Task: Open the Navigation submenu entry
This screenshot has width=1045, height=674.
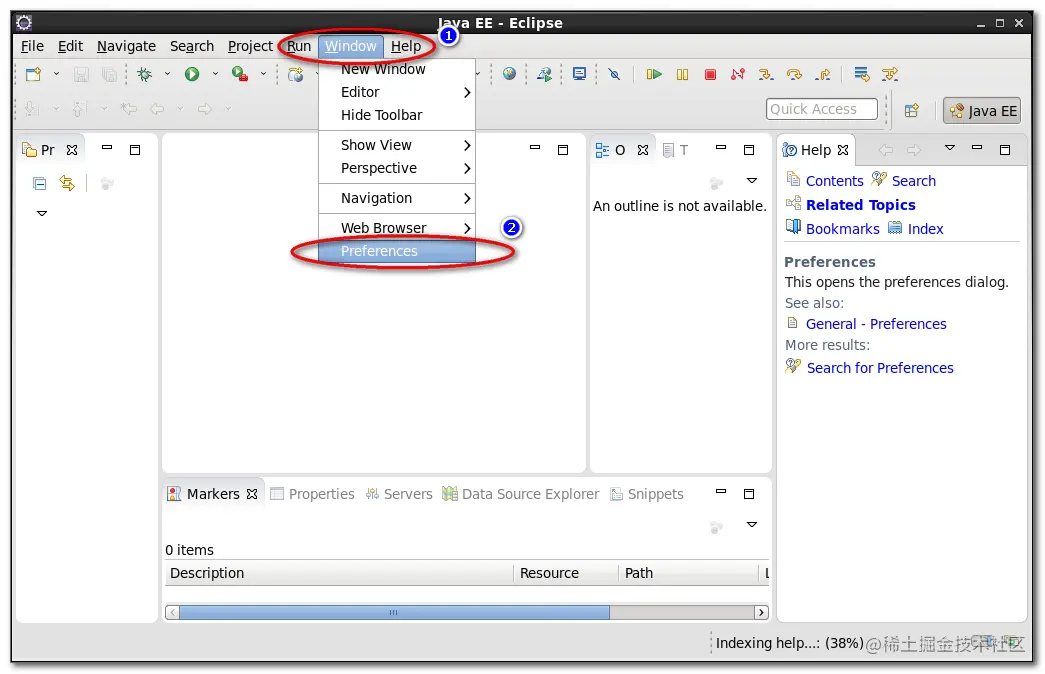Action: point(397,198)
